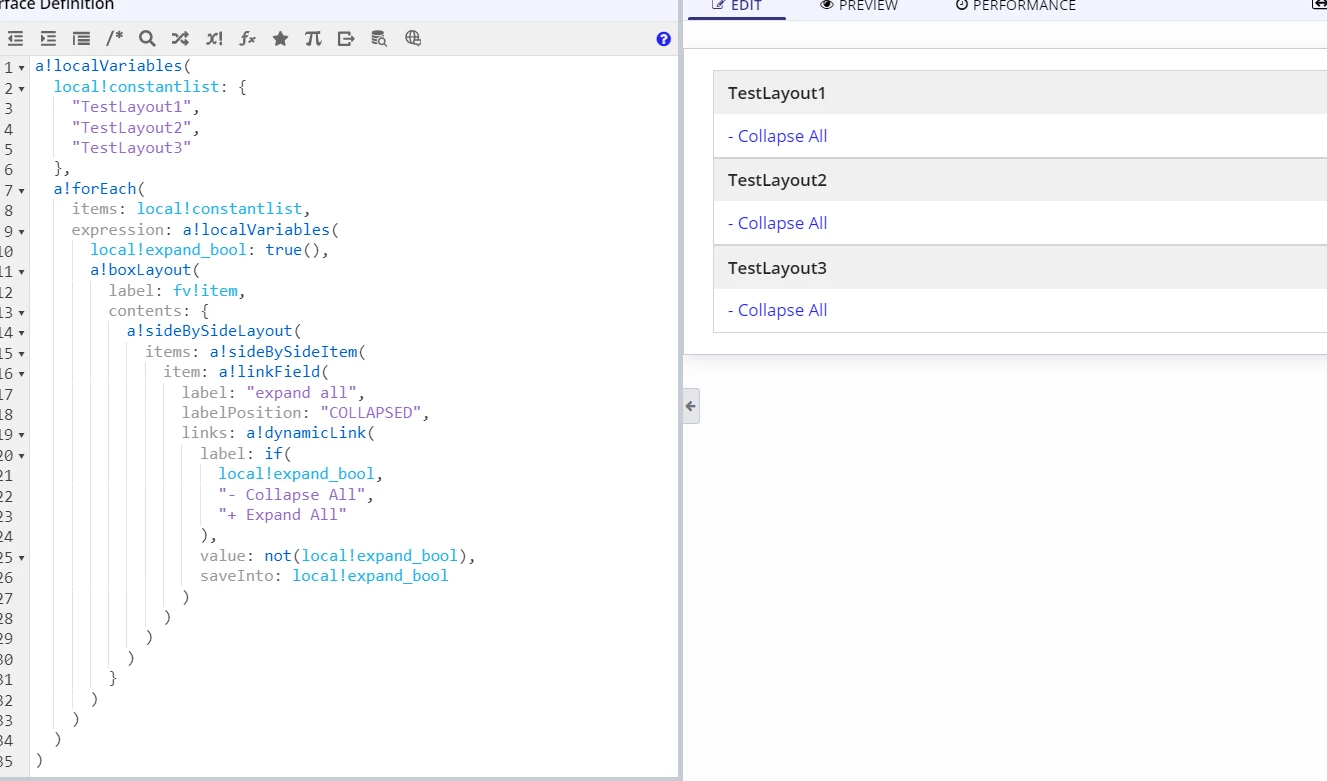Click the globe toolbar icon
Viewport: 1327px width, 781px height.
pos(413,39)
